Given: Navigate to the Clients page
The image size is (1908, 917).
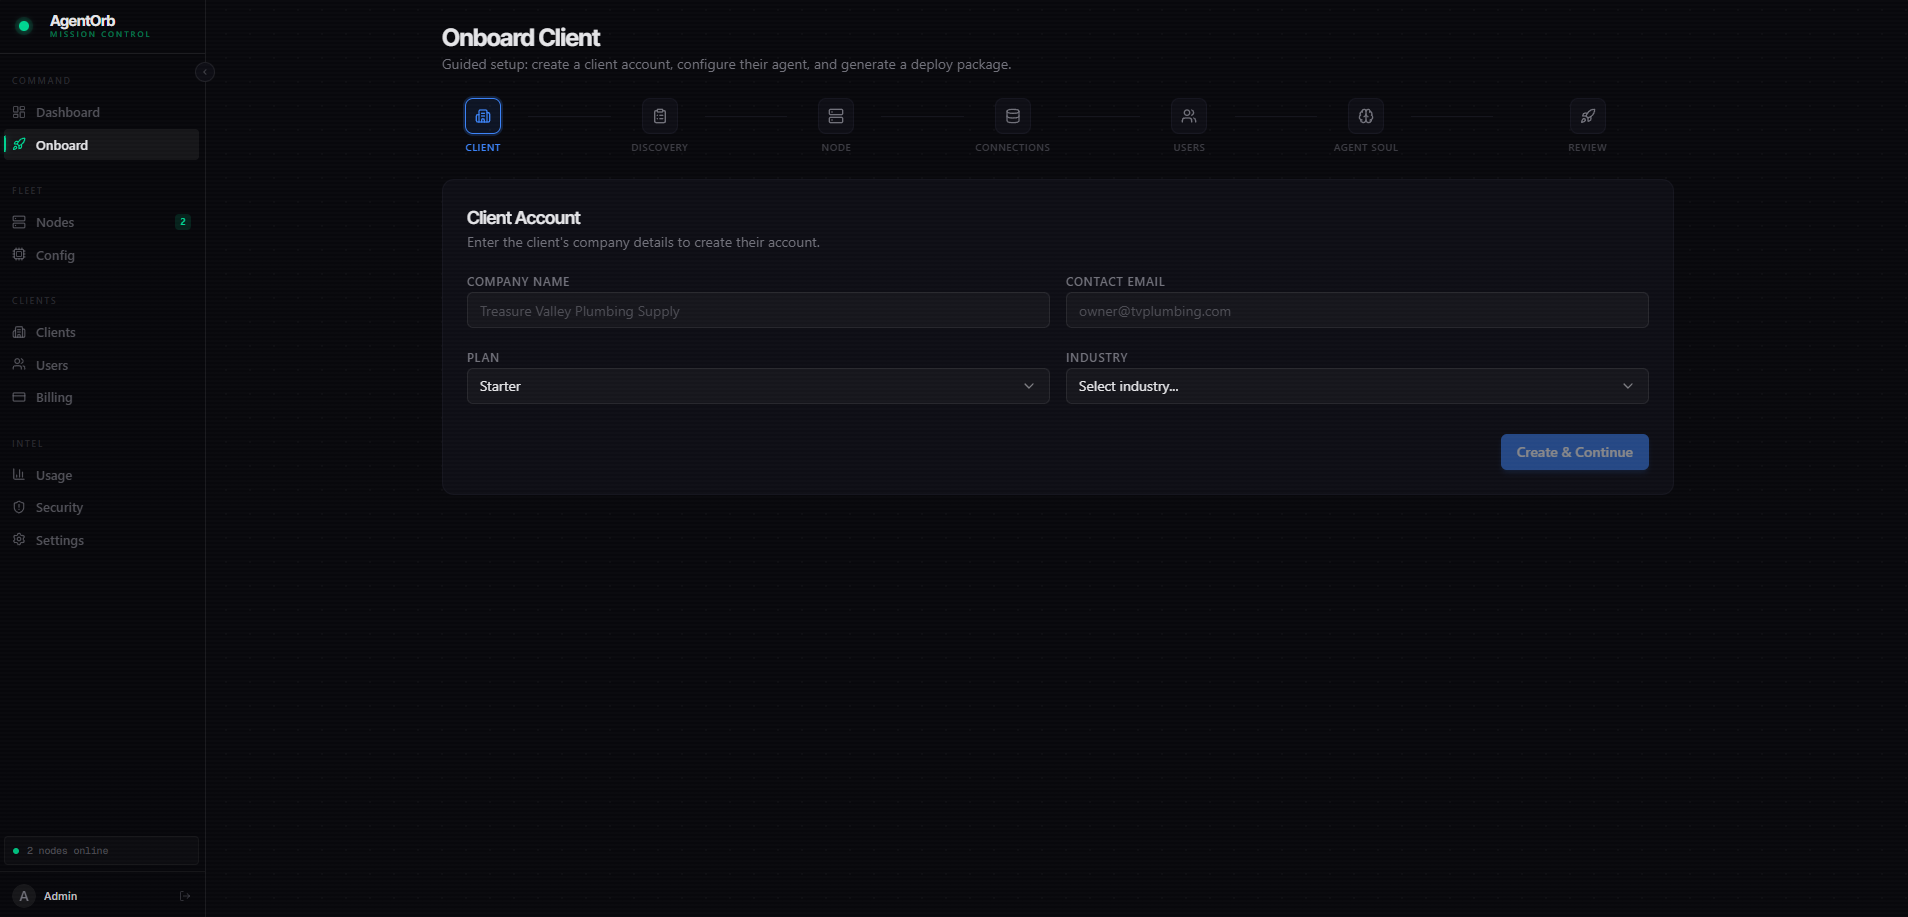Looking at the screenshot, I should click(101, 332).
